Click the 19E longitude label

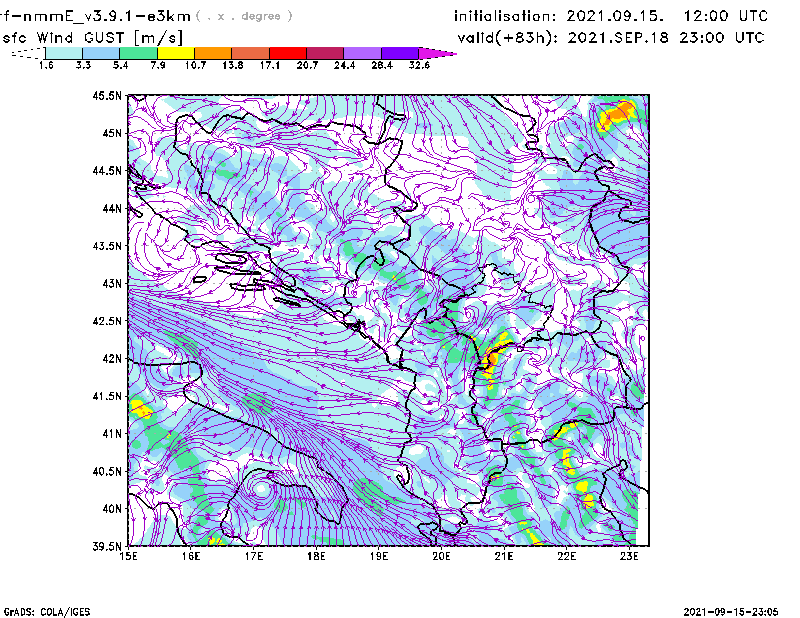click(x=379, y=556)
